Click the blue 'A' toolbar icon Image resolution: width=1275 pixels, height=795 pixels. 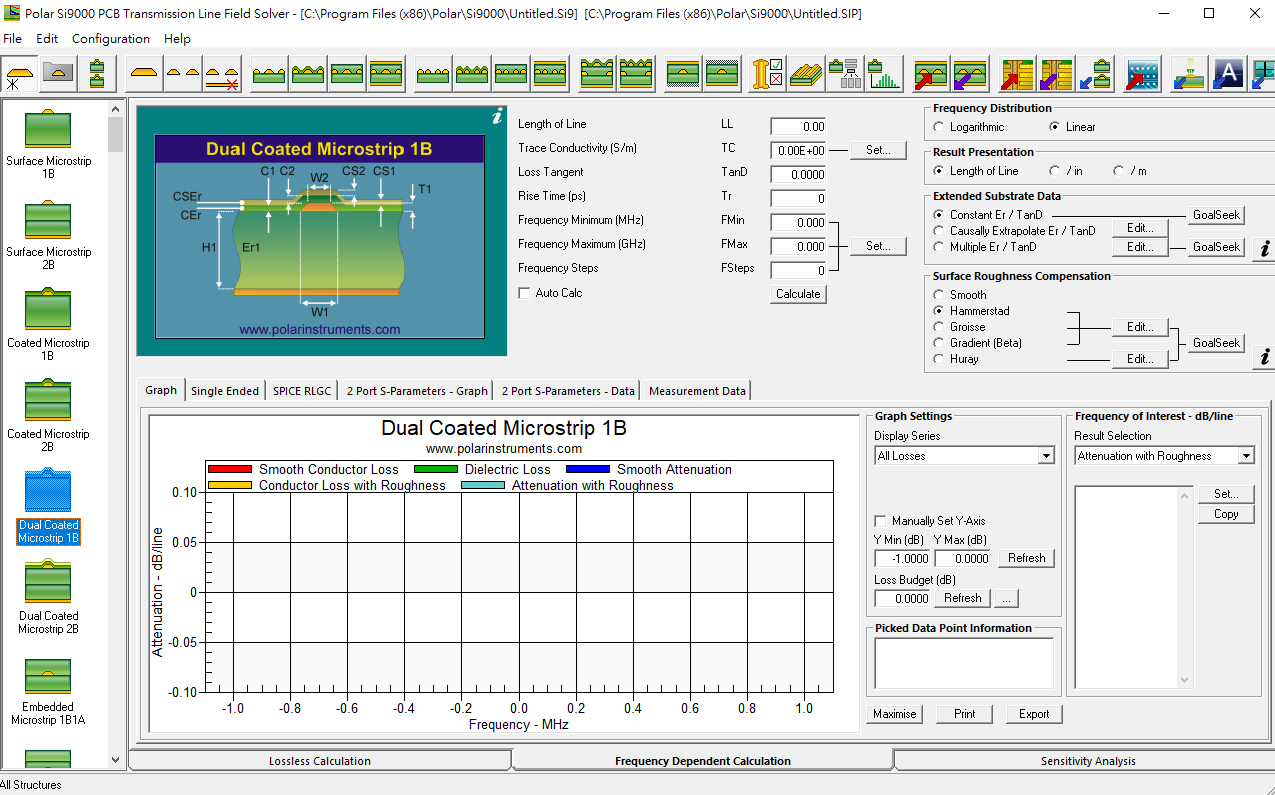tap(1228, 74)
